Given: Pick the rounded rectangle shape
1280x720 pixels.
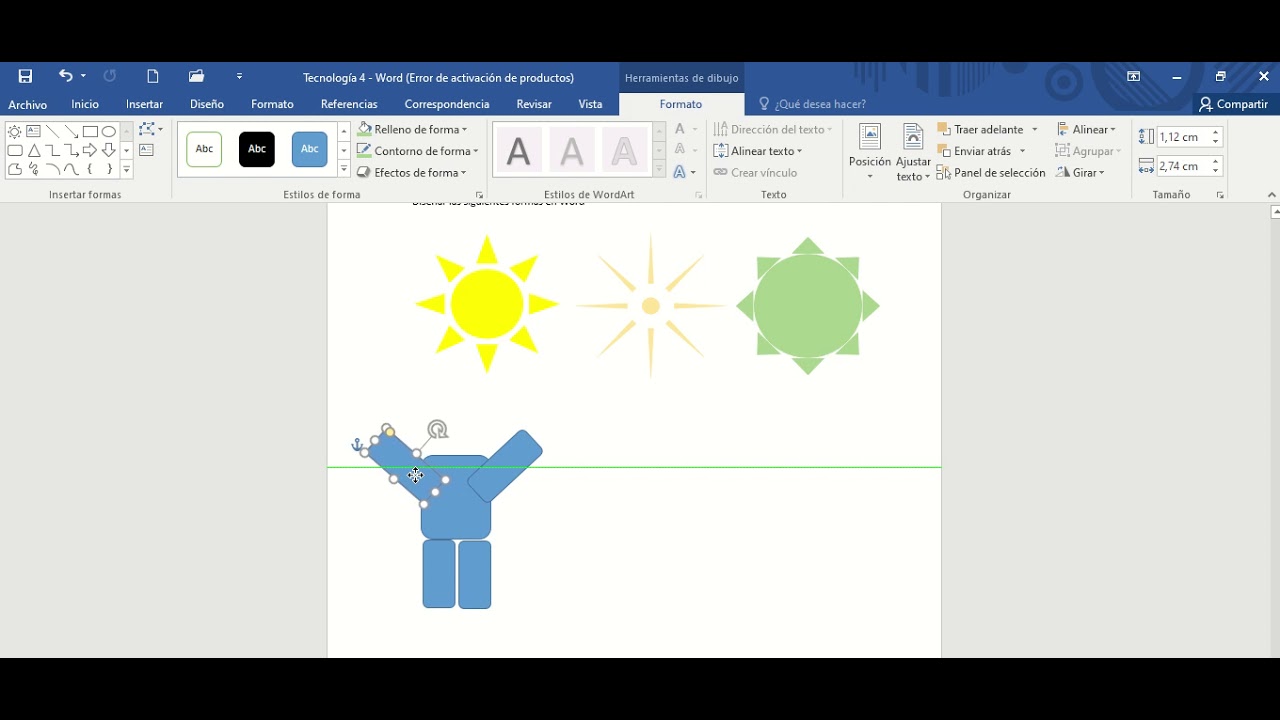Looking at the screenshot, I should (15, 150).
